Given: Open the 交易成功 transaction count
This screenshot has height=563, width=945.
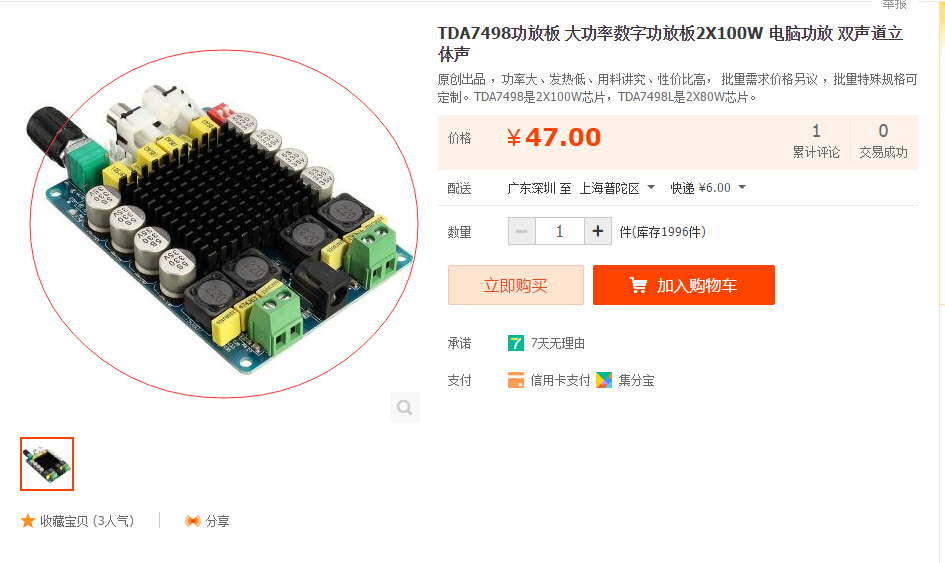Looking at the screenshot, I should (x=884, y=142).
